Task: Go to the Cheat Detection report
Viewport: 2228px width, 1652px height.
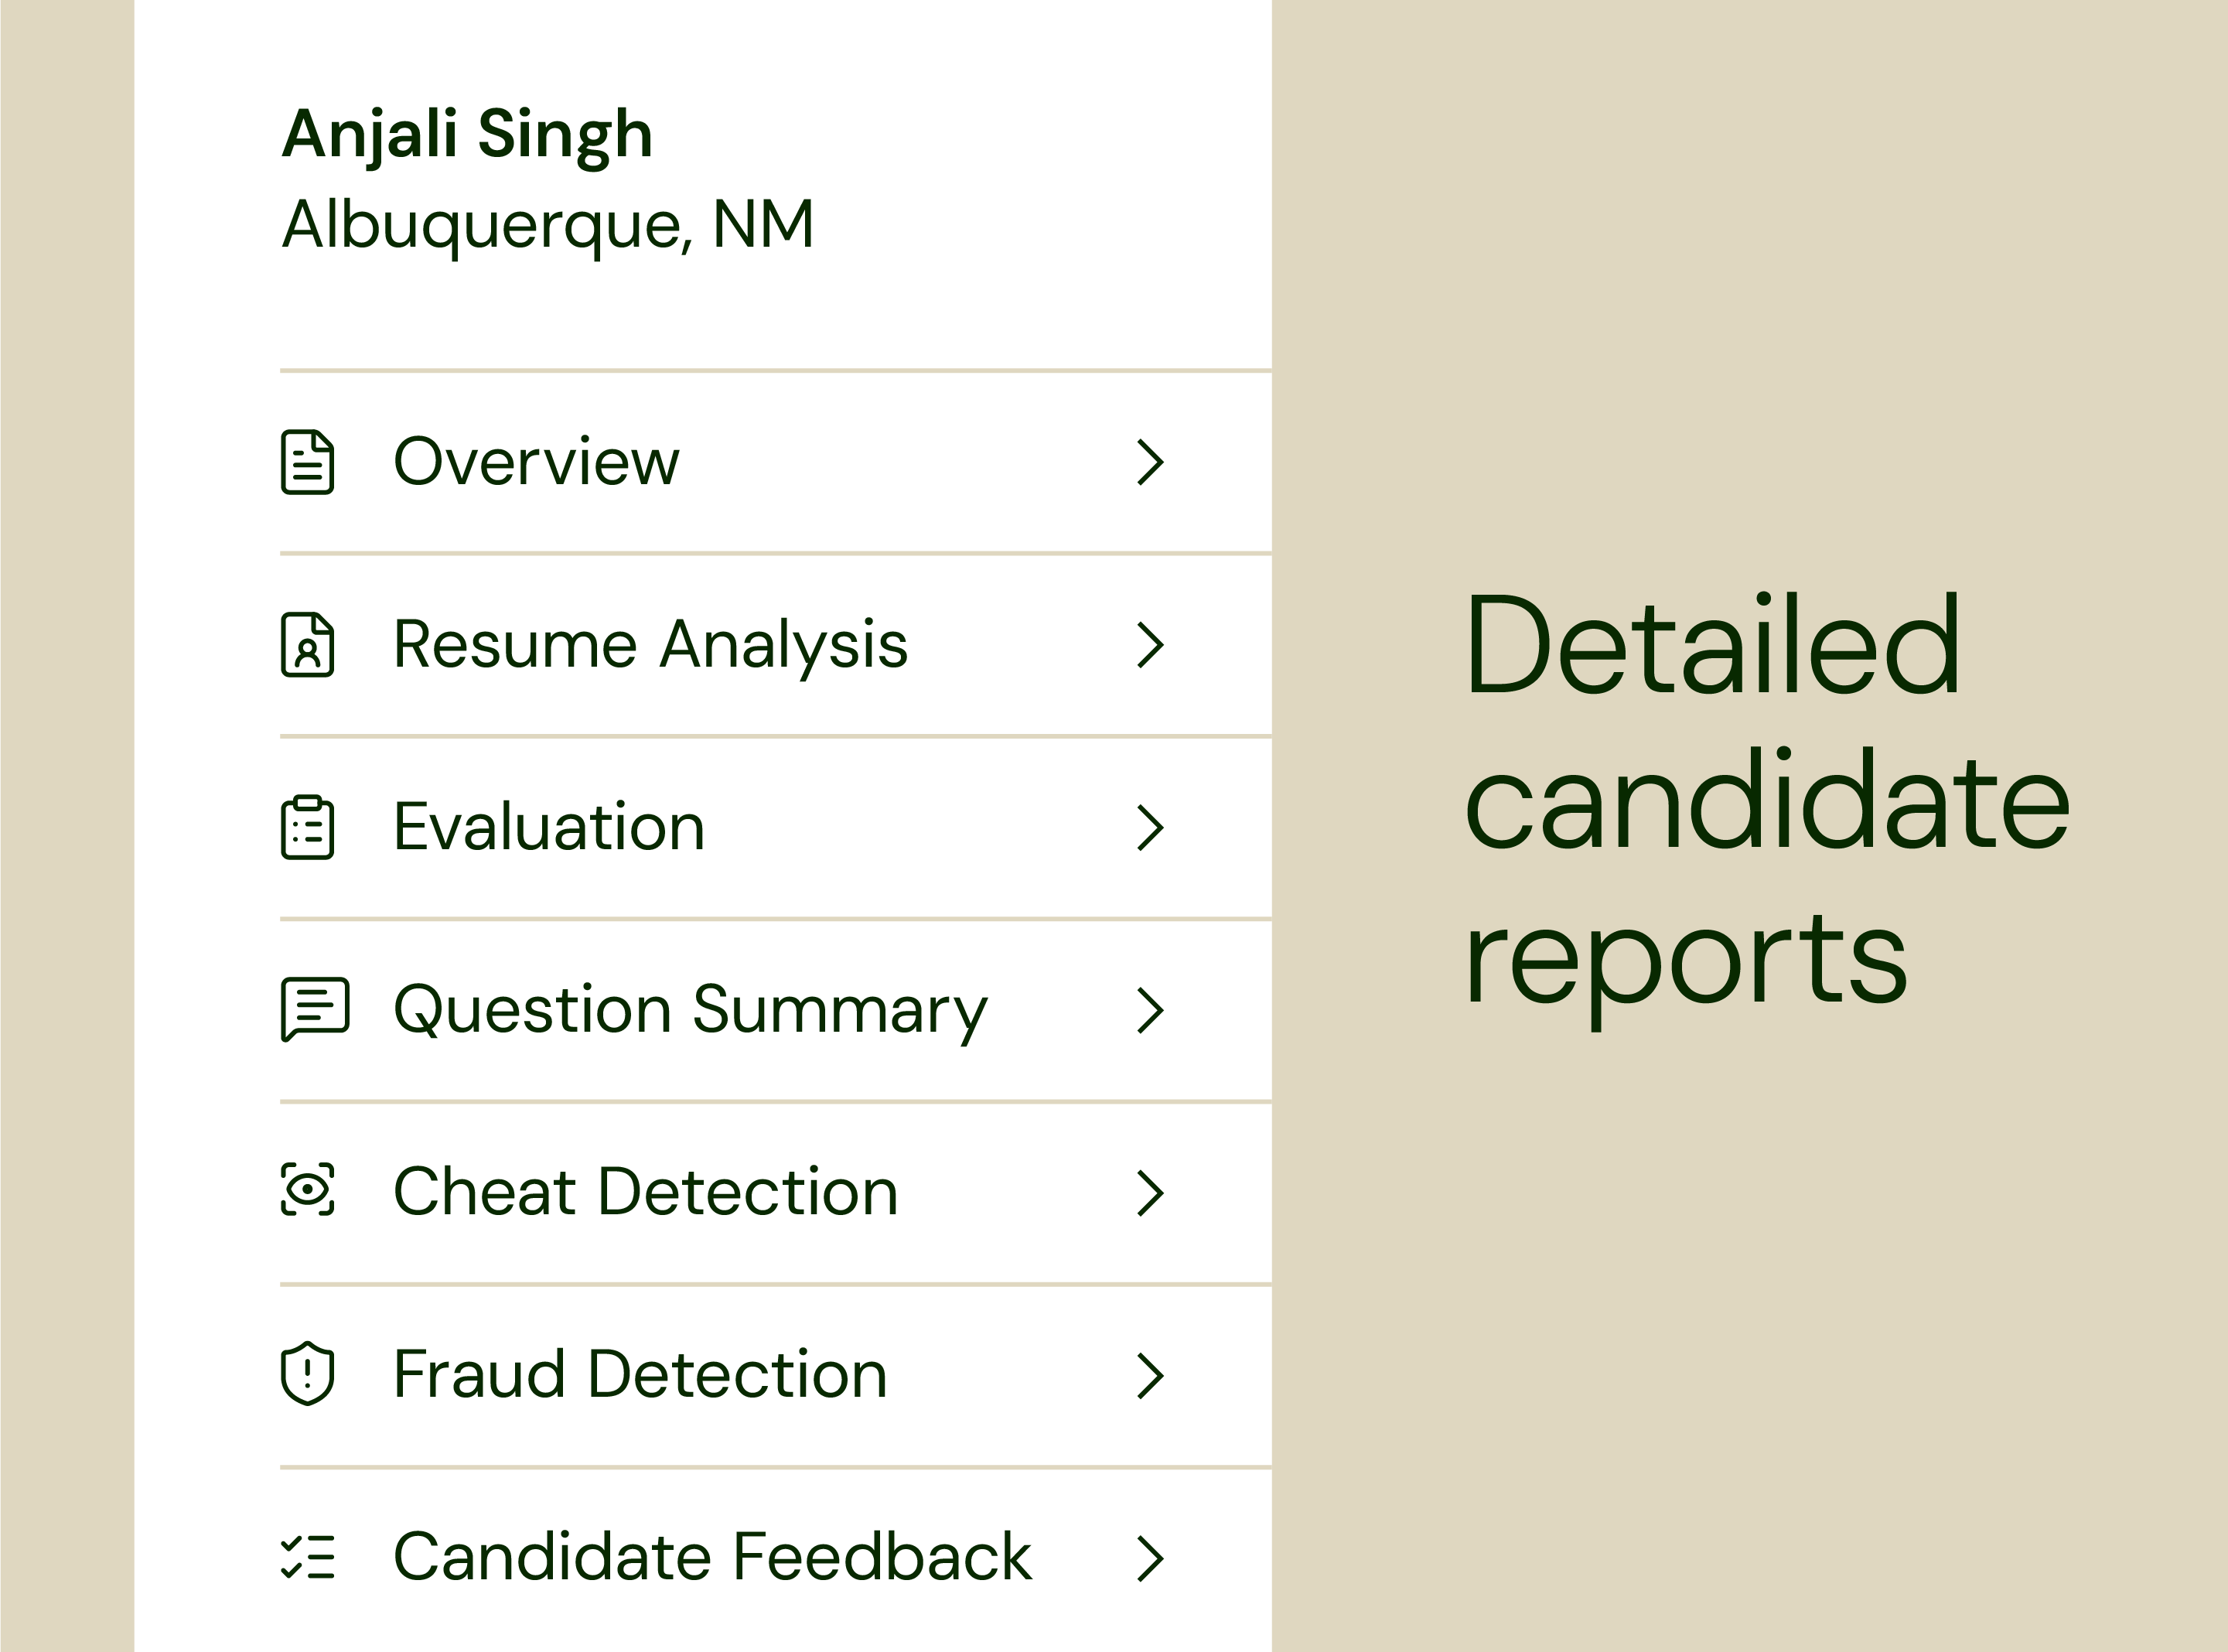Action: pos(646,1192)
